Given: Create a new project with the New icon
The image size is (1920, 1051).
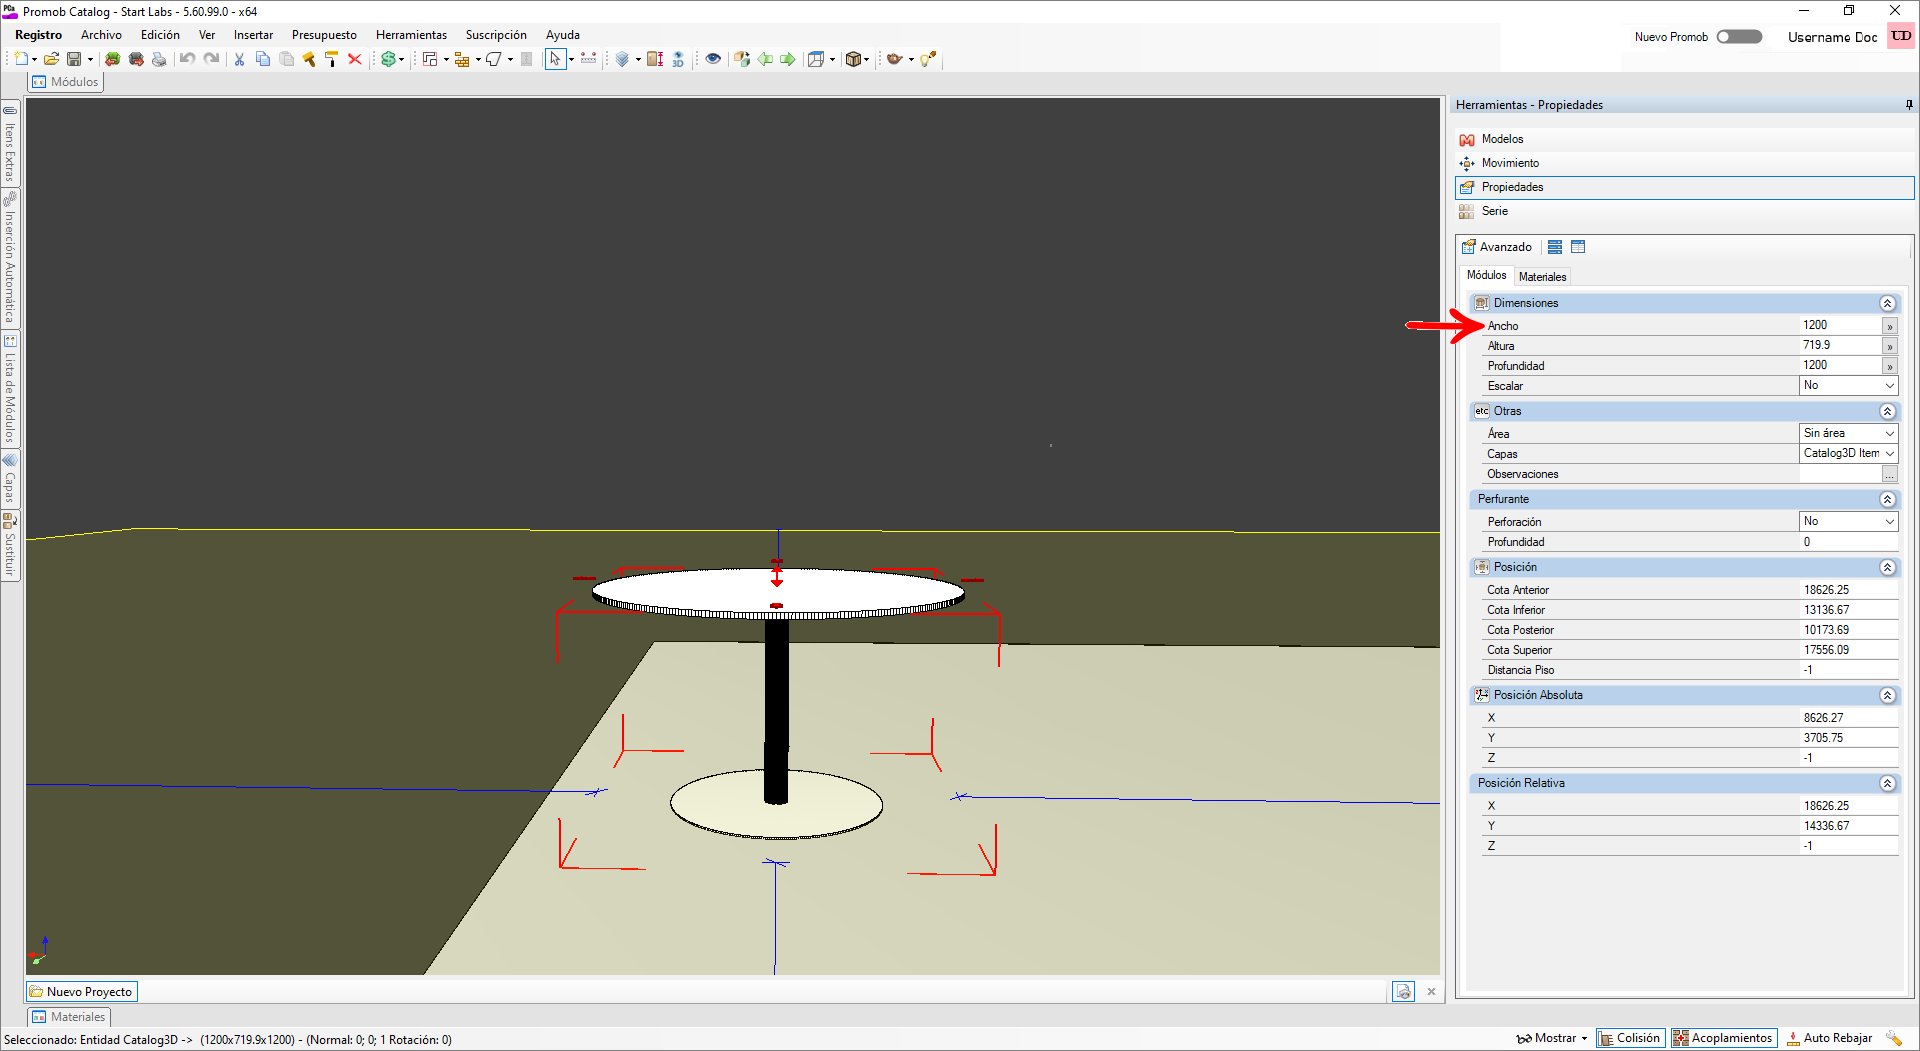Looking at the screenshot, I should coord(20,59).
